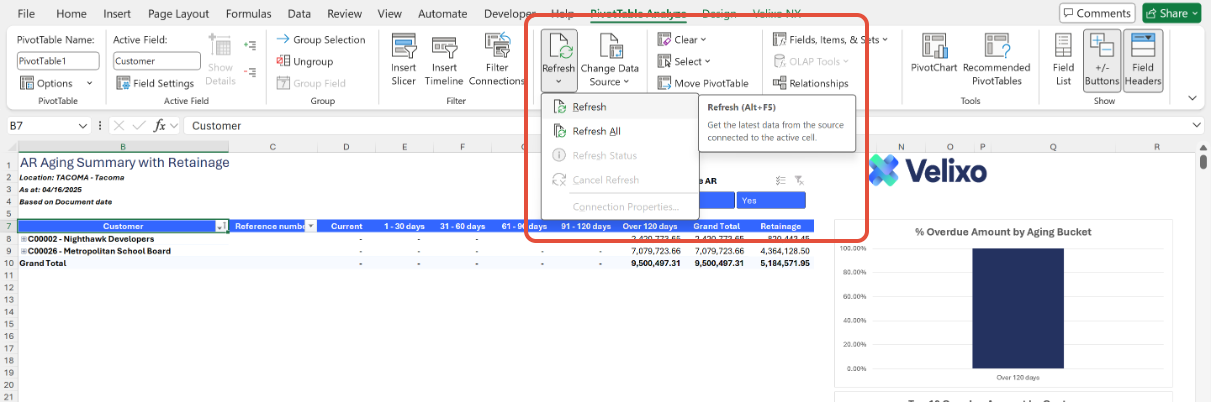Switch to the View tab
The height and width of the screenshot is (402, 1211).
pyautogui.click(x=390, y=14)
